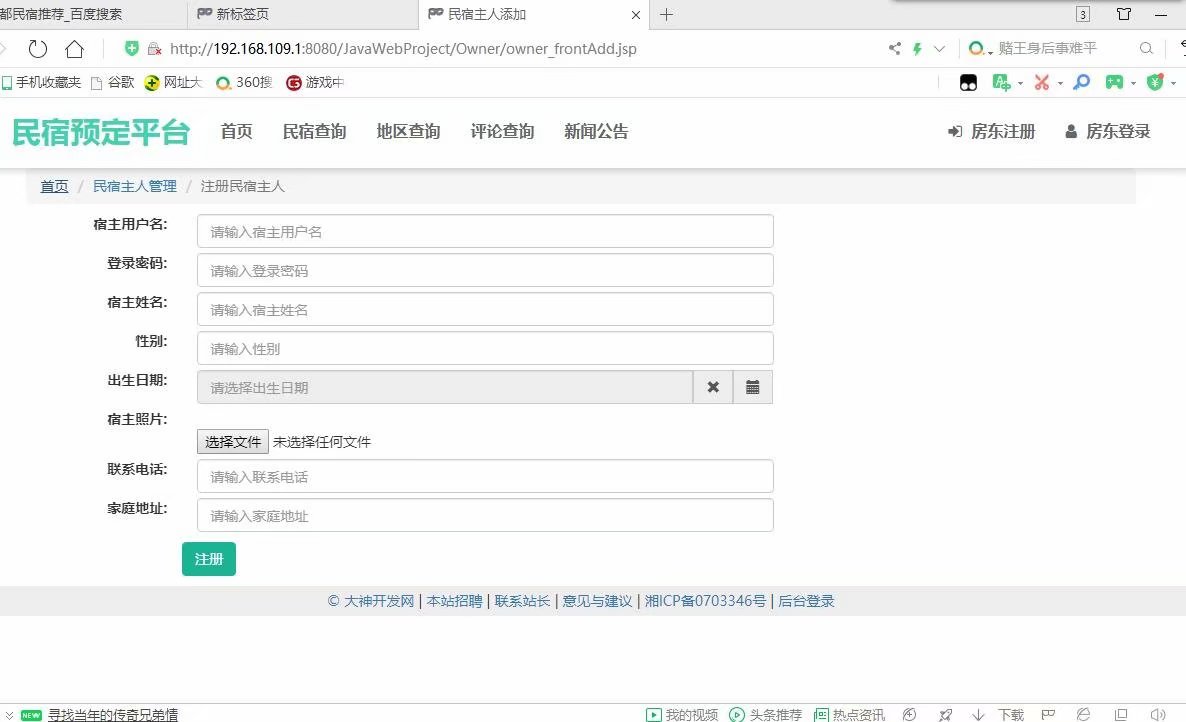This screenshot has height=722, width=1186.
Task: Close the 民宿主人添加 tab
Action: [x=635, y=14]
